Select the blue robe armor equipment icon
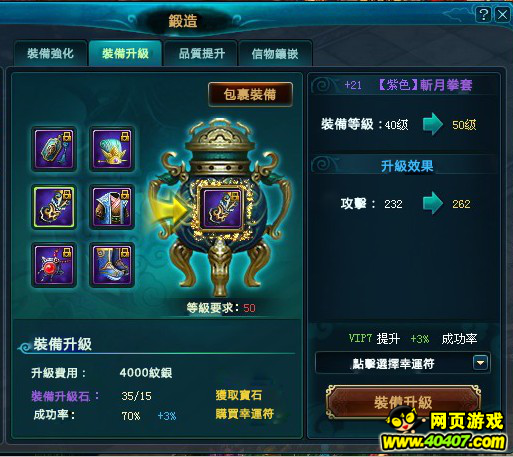The image size is (513, 457). click(x=112, y=207)
